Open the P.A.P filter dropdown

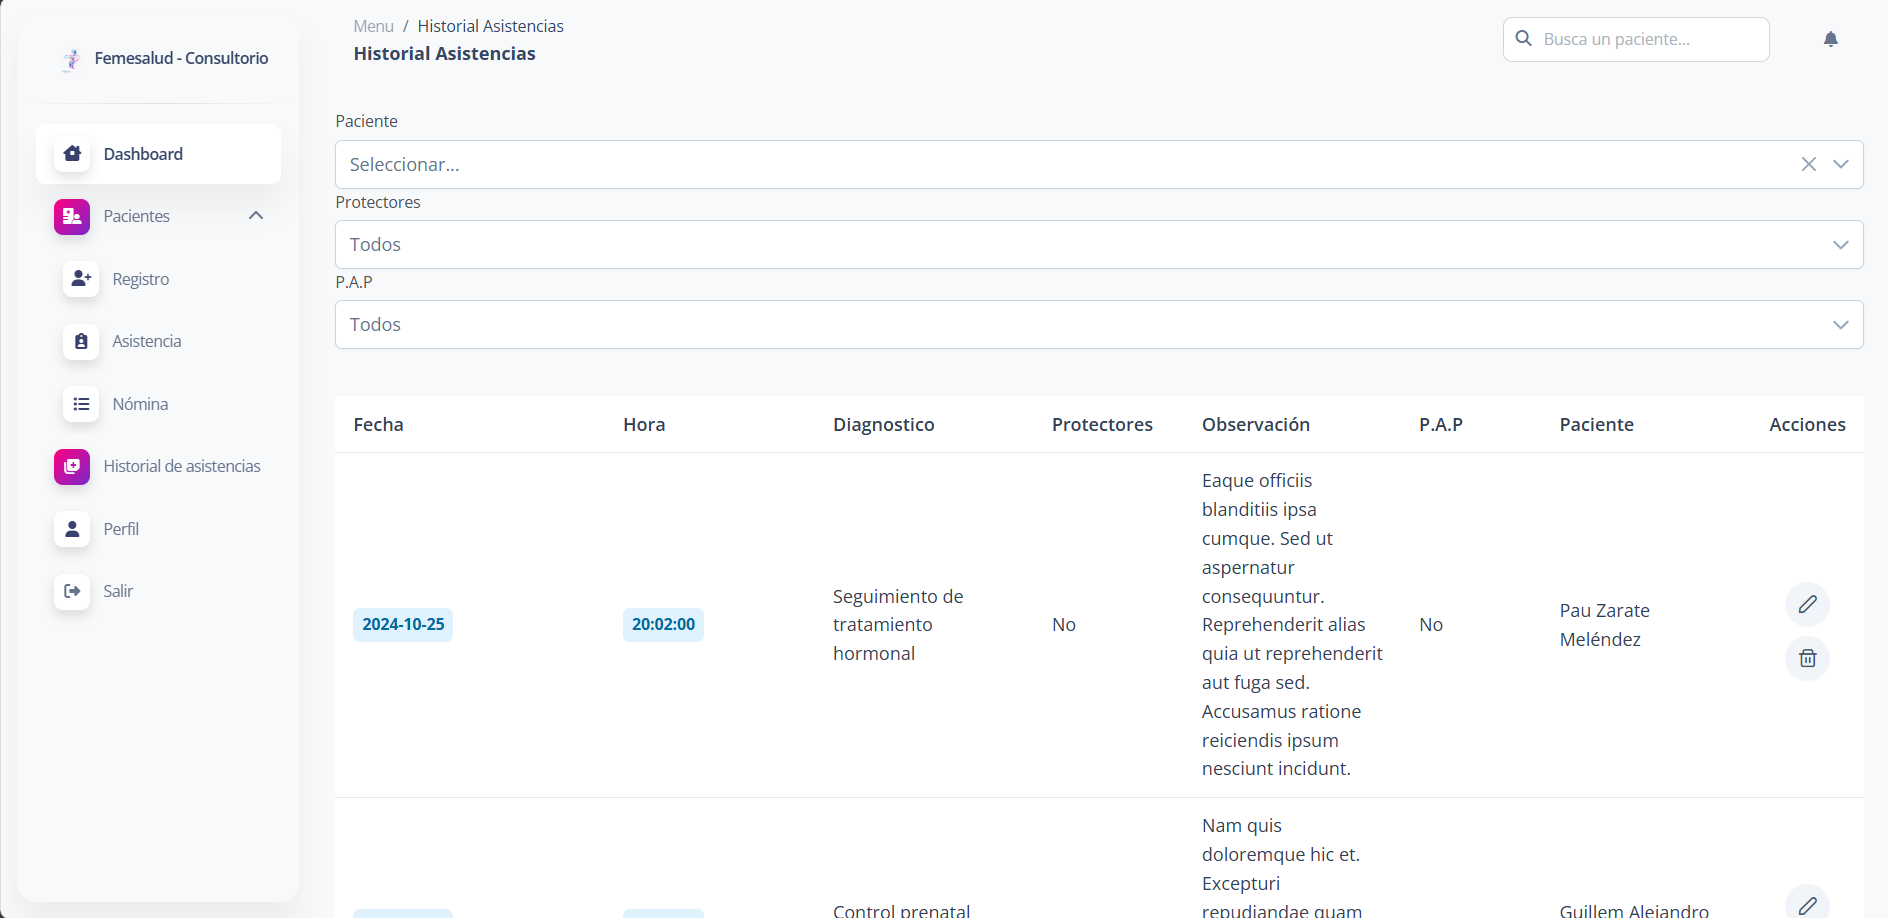pyautogui.click(x=1840, y=325)
